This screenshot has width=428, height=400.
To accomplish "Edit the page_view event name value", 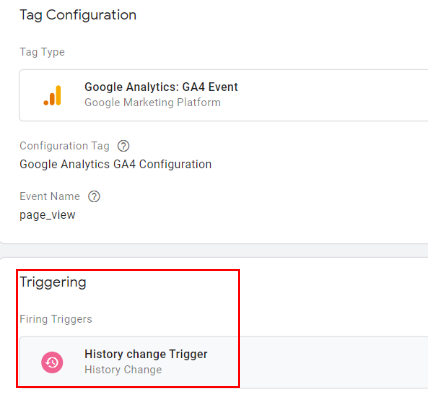I will pos(47,215).
